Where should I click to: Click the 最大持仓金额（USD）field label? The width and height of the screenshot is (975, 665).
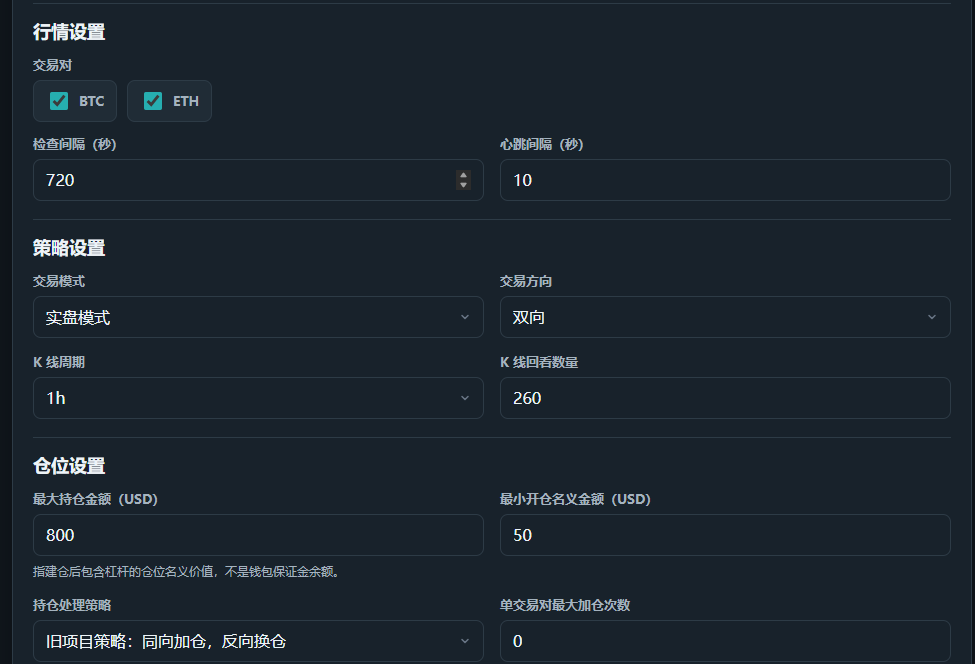point(95,499)
